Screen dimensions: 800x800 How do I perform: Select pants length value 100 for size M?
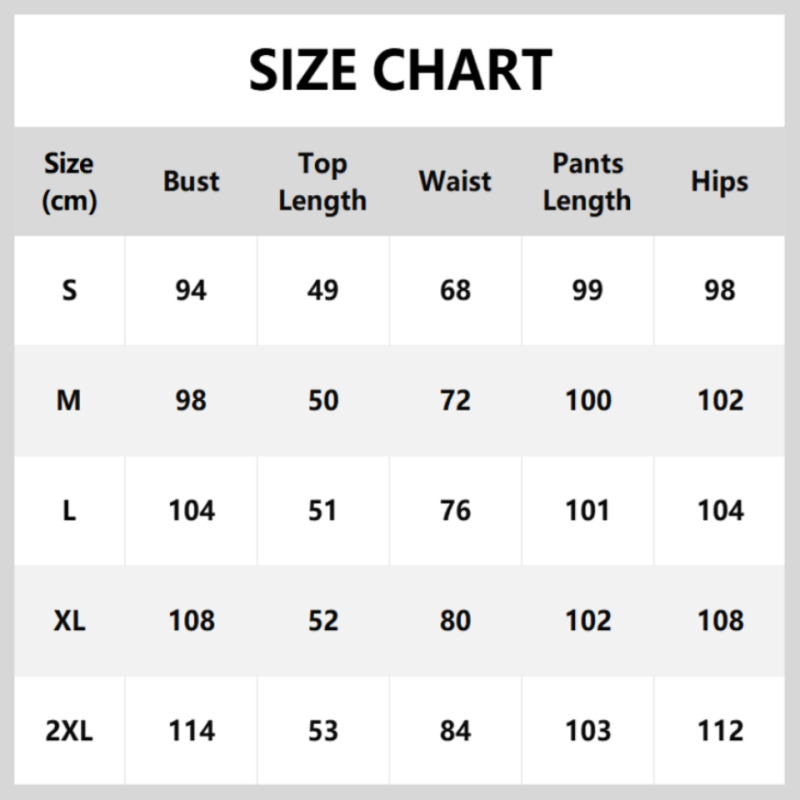588,401
